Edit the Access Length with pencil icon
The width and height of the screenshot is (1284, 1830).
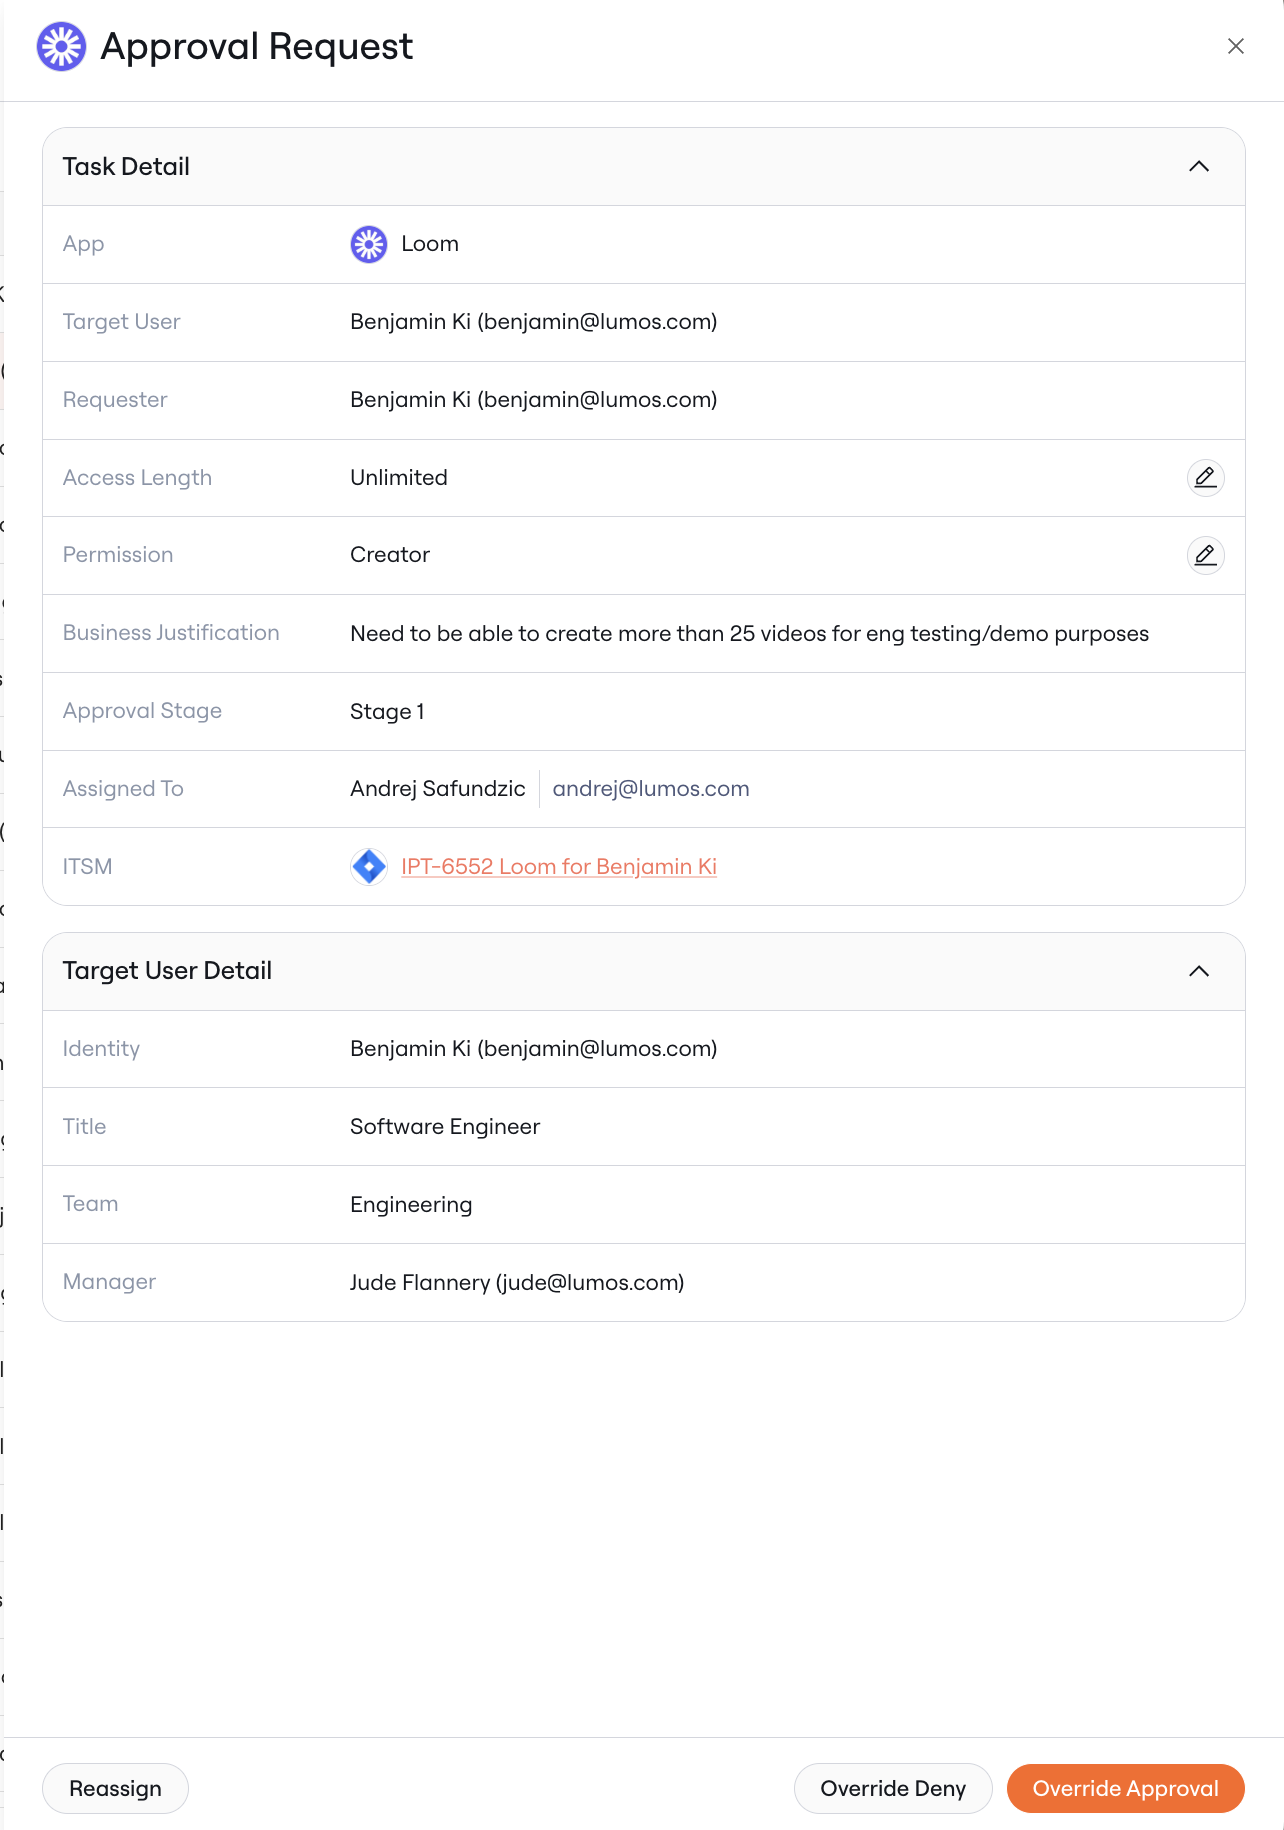[1205, 478]
